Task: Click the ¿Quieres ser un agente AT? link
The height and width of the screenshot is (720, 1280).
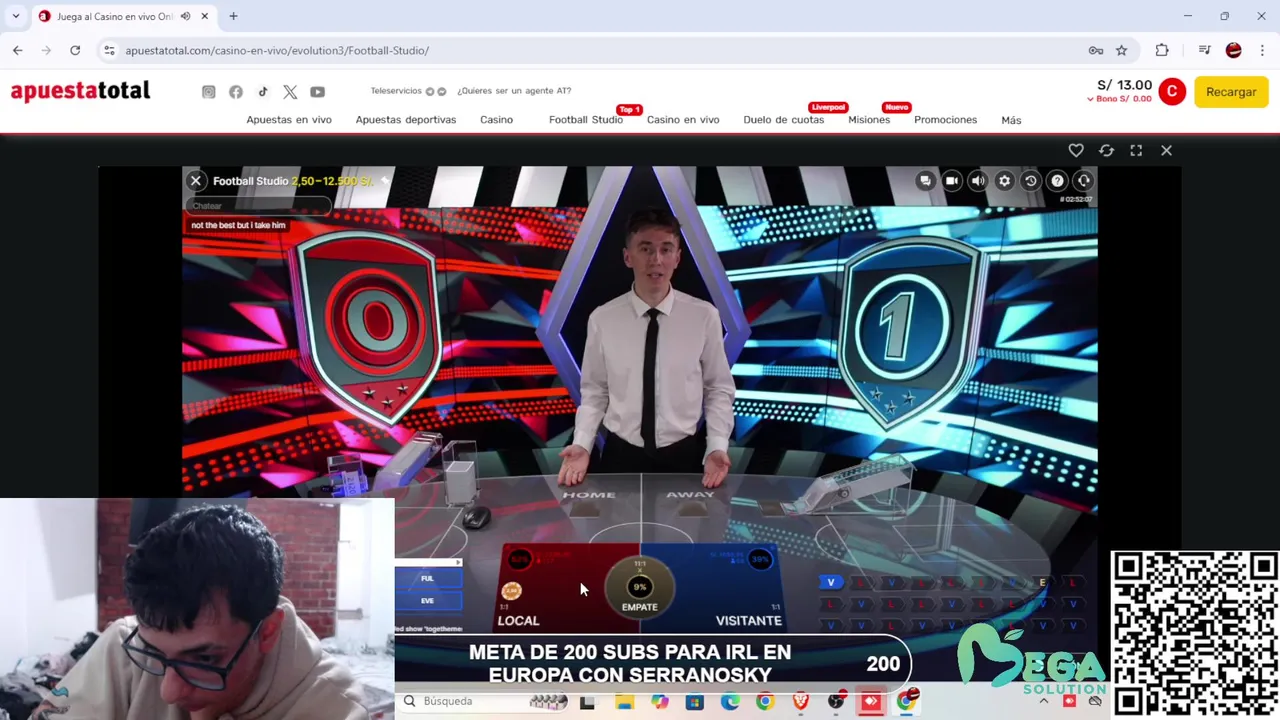Action: click(x=514, y=91)
